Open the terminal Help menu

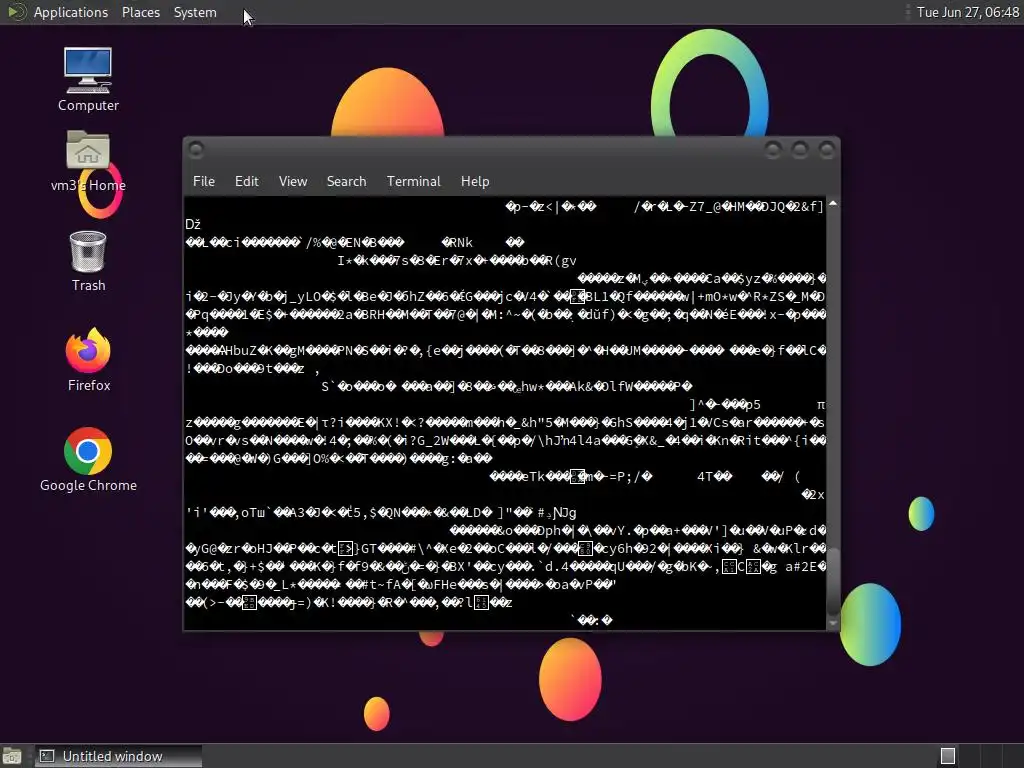(x=475, y=182)
